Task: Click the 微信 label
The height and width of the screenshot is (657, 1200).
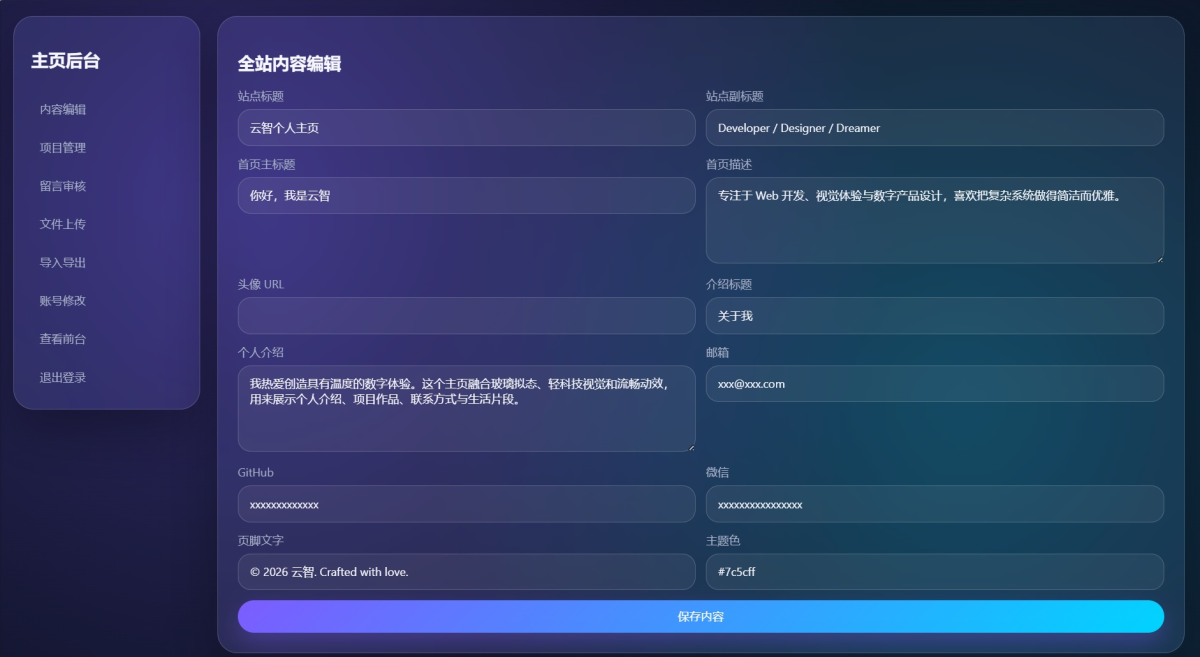Action: pos(718,473)
